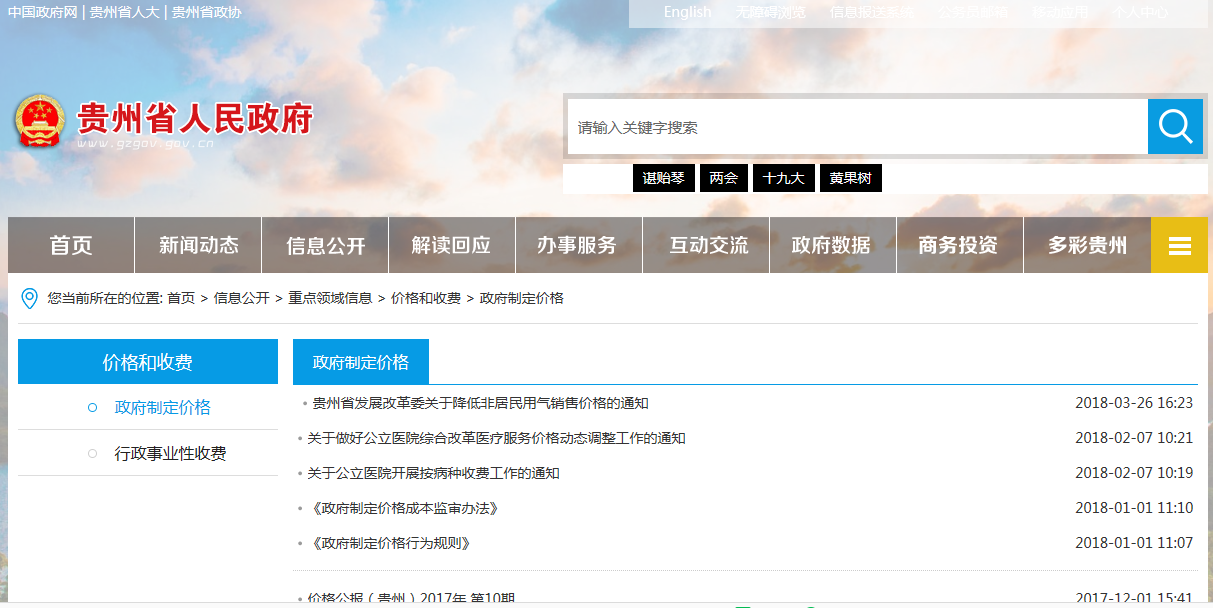
Task: Open the 信息公开 navigation menu
Action: point(325,246)
